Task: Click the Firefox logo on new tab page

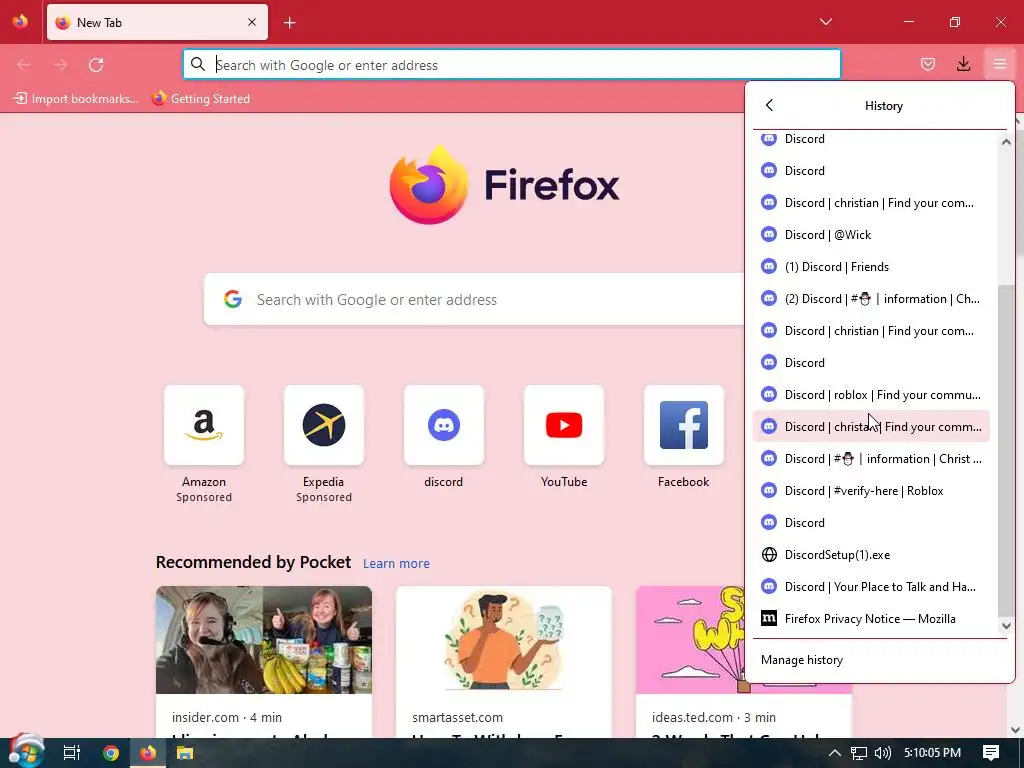Action: (429, 184)
